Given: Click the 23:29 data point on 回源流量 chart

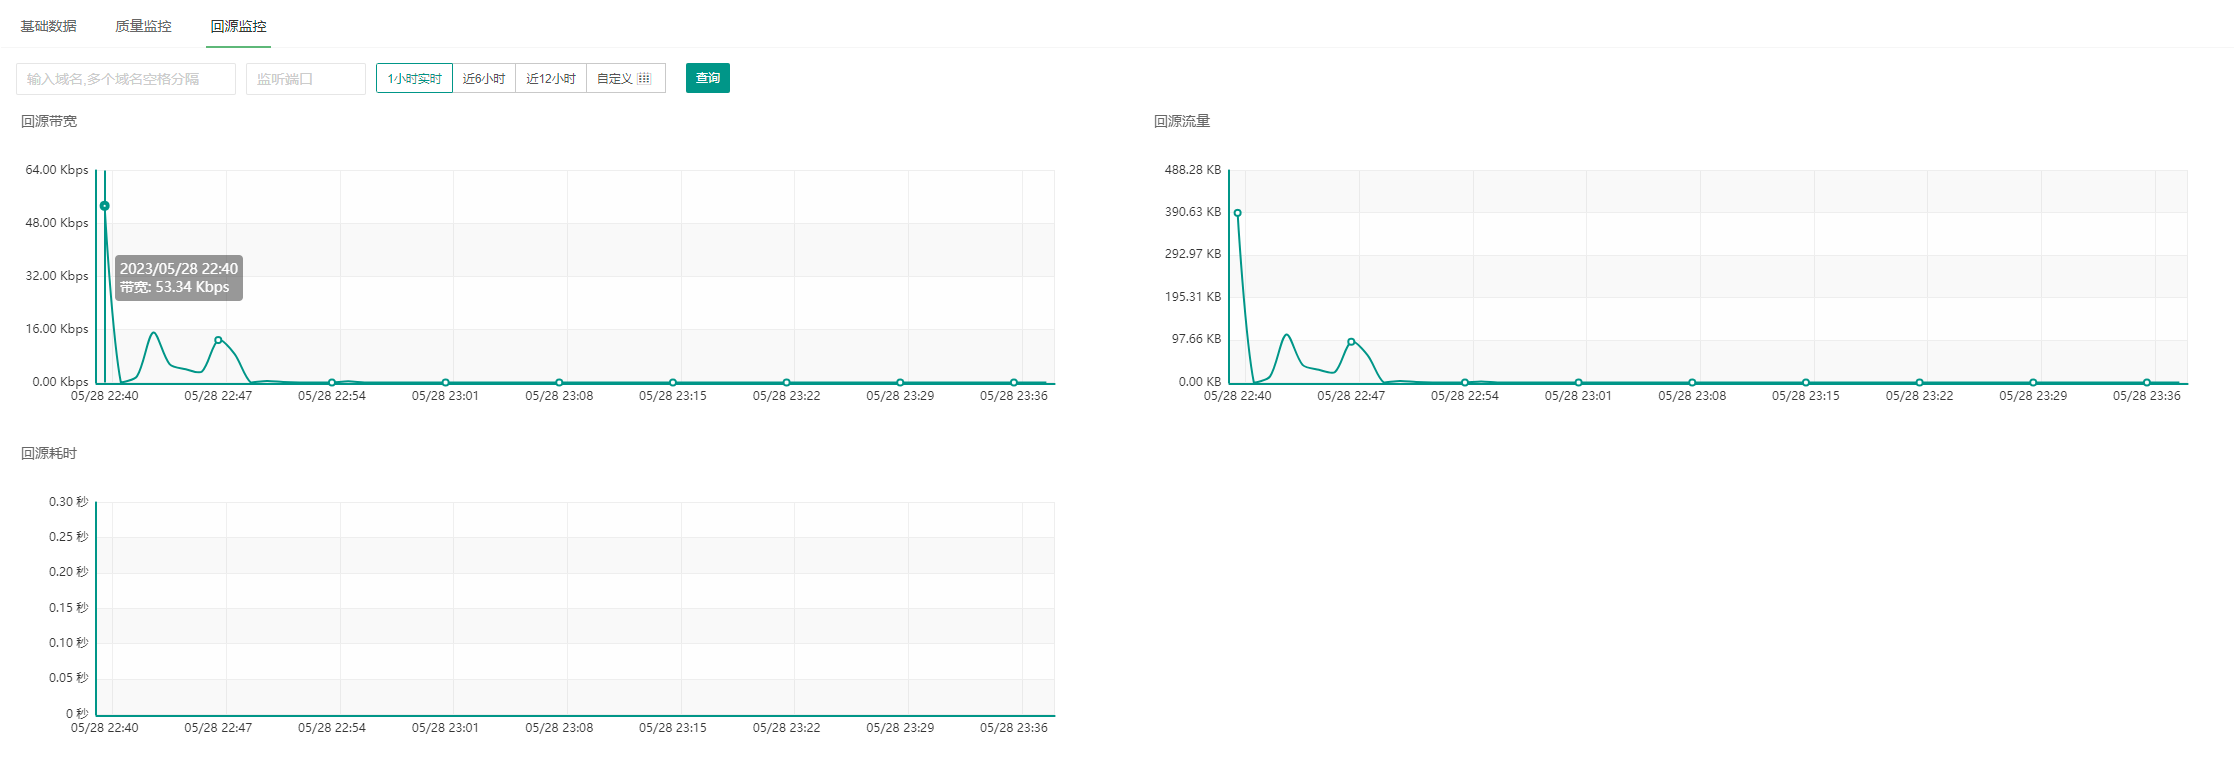Looking at the screenshot, I should (x=2033, y=382).
